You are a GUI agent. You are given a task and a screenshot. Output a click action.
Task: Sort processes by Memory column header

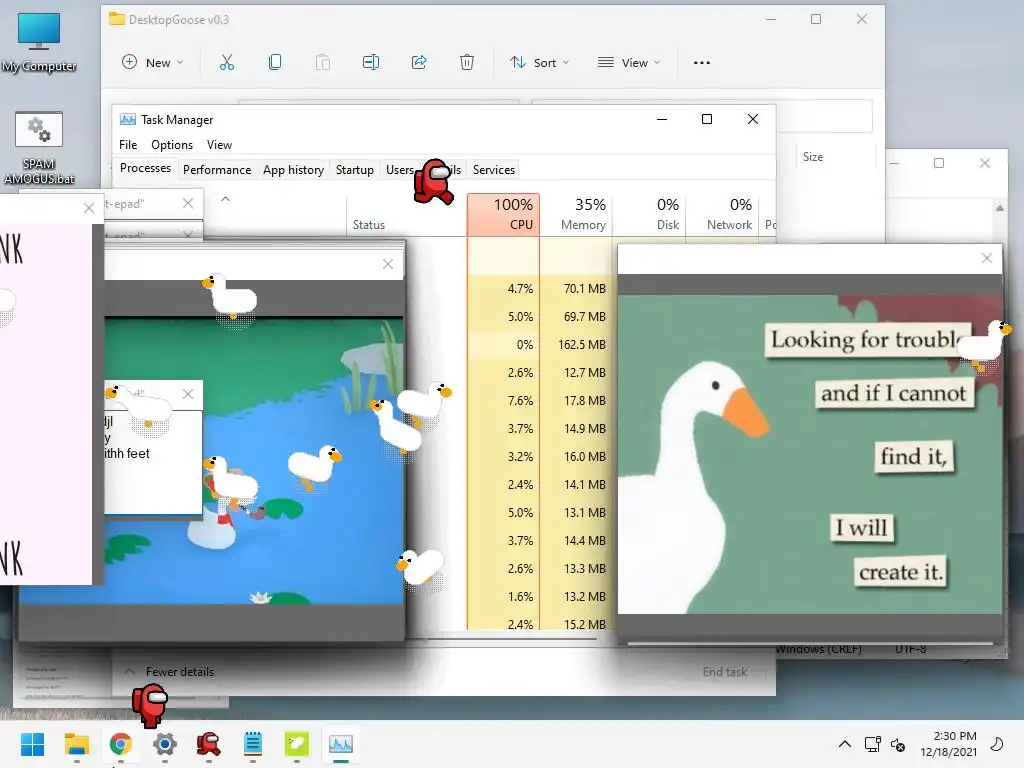(x=576, y=214)
